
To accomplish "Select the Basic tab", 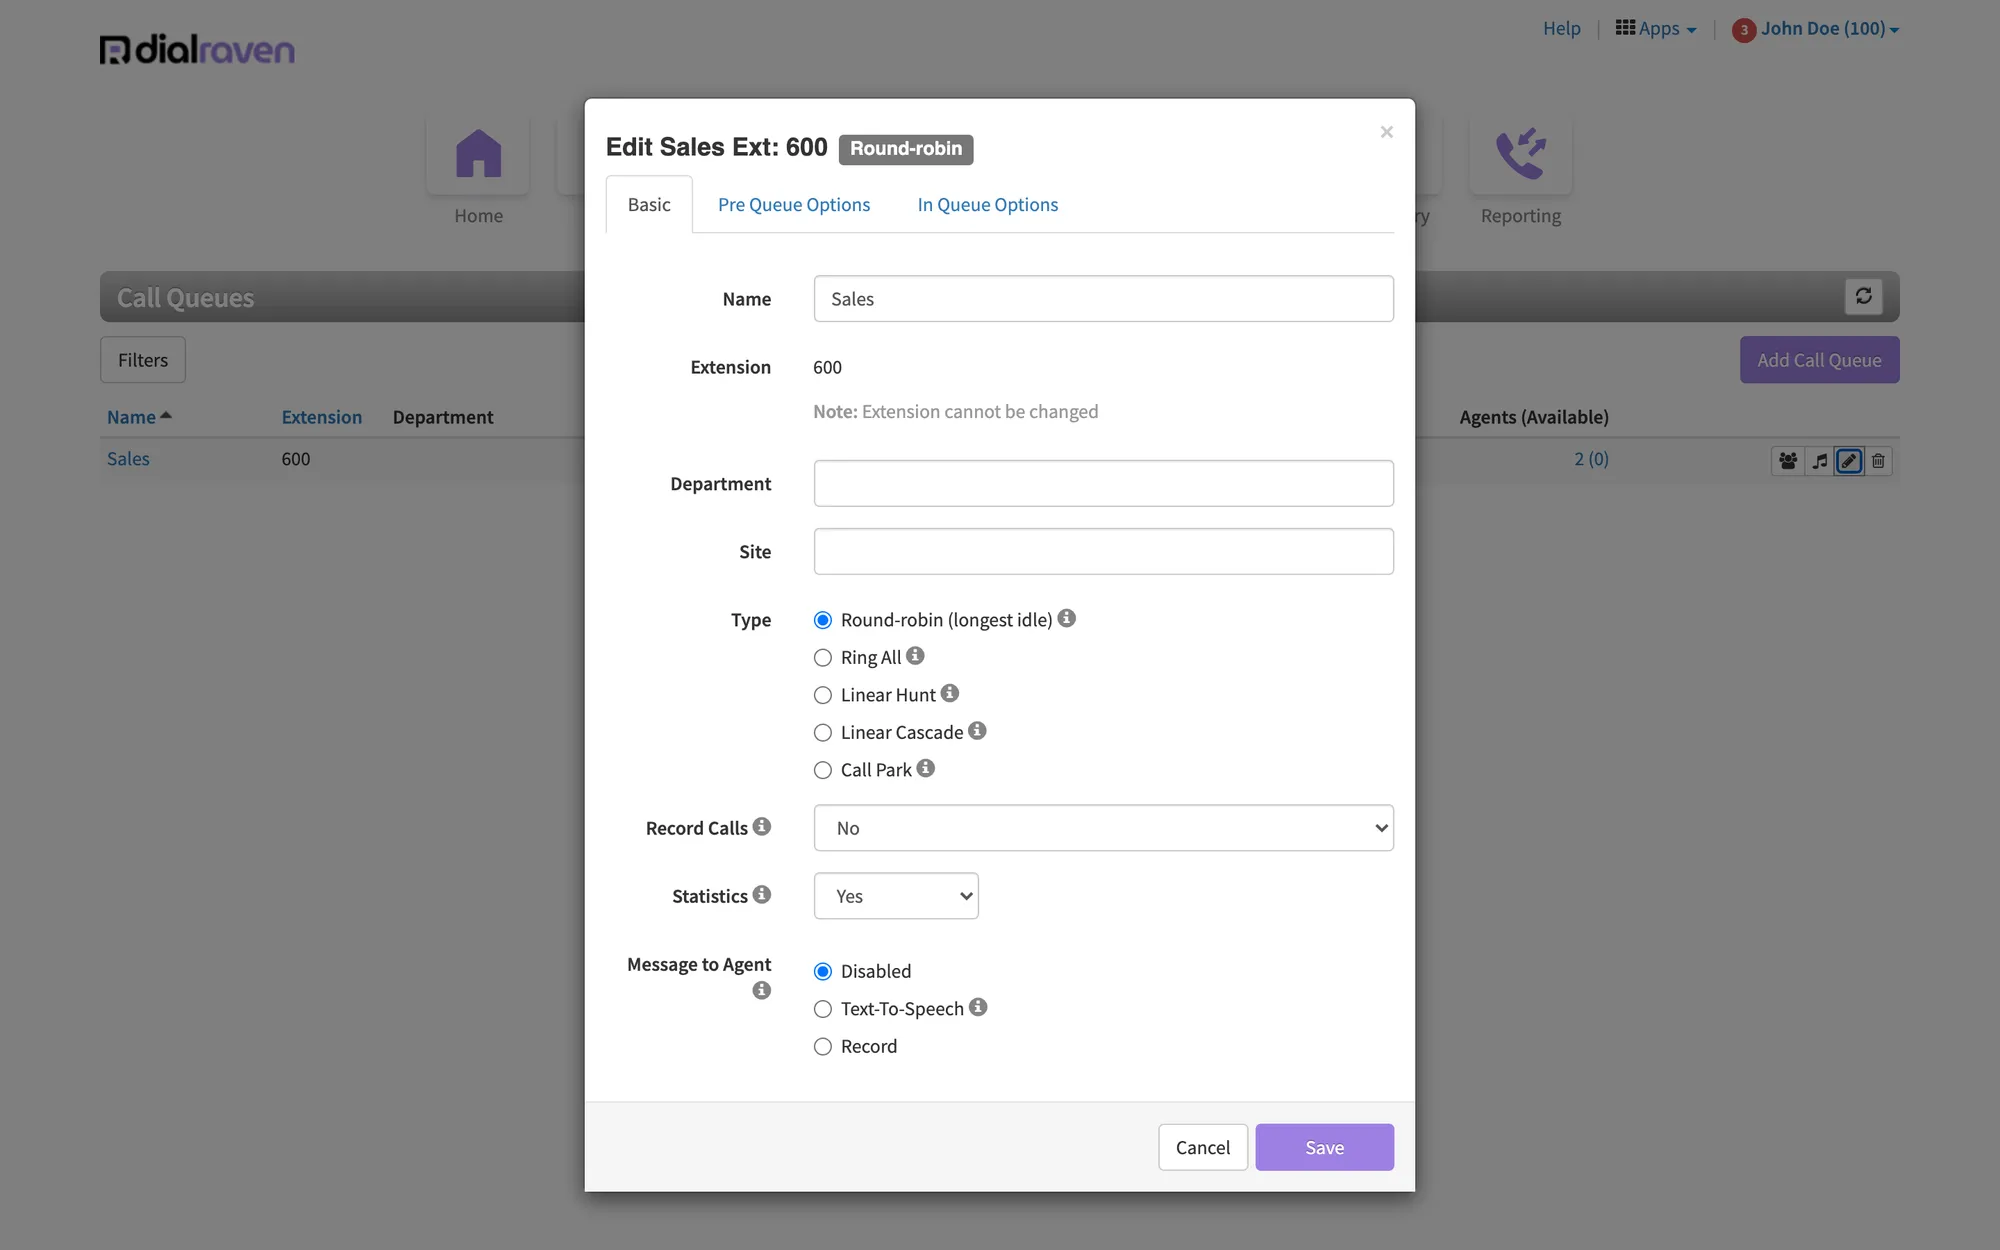I will point(649,204).
